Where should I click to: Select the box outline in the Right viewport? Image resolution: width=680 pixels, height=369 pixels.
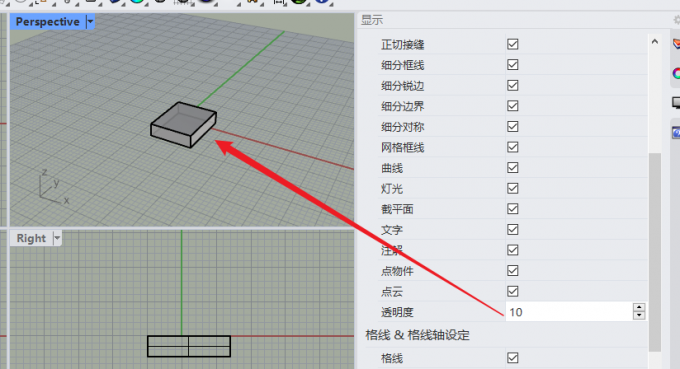coord(189,346)
